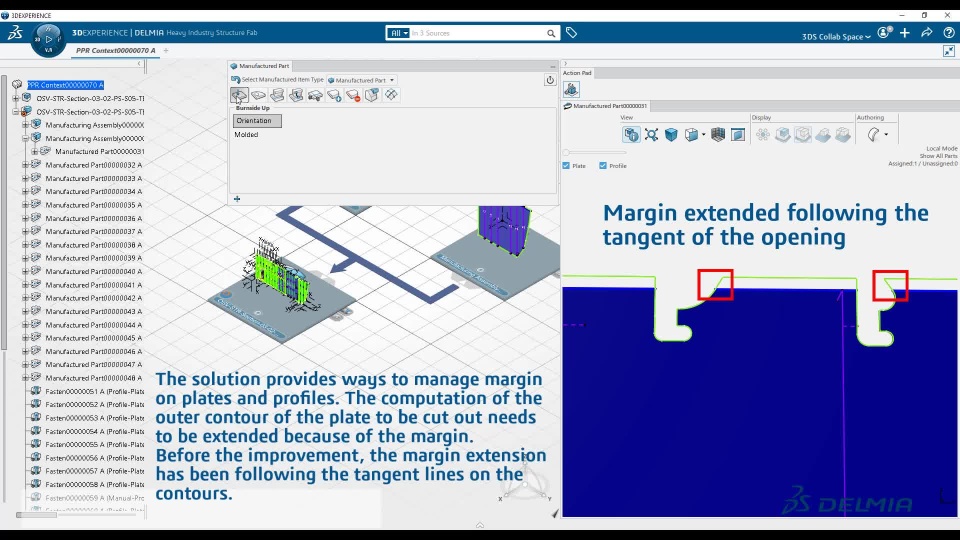The width and height of the screenshot is (960, 540).
Task: Select the Action Pad tab
Action: click(x=577, y=73)
